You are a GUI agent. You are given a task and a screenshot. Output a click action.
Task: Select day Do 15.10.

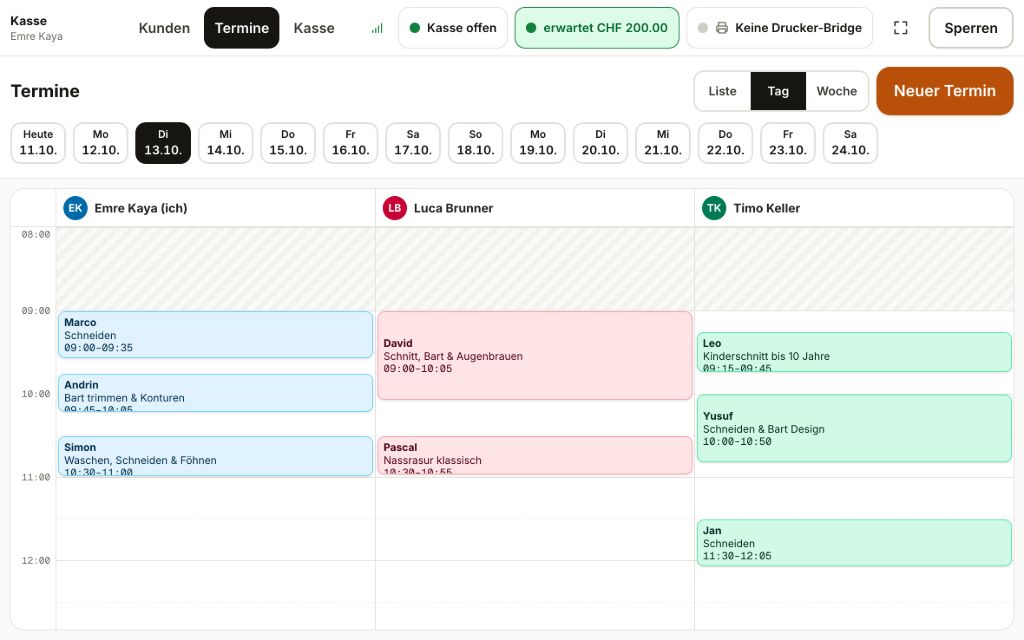pos(288,142)
